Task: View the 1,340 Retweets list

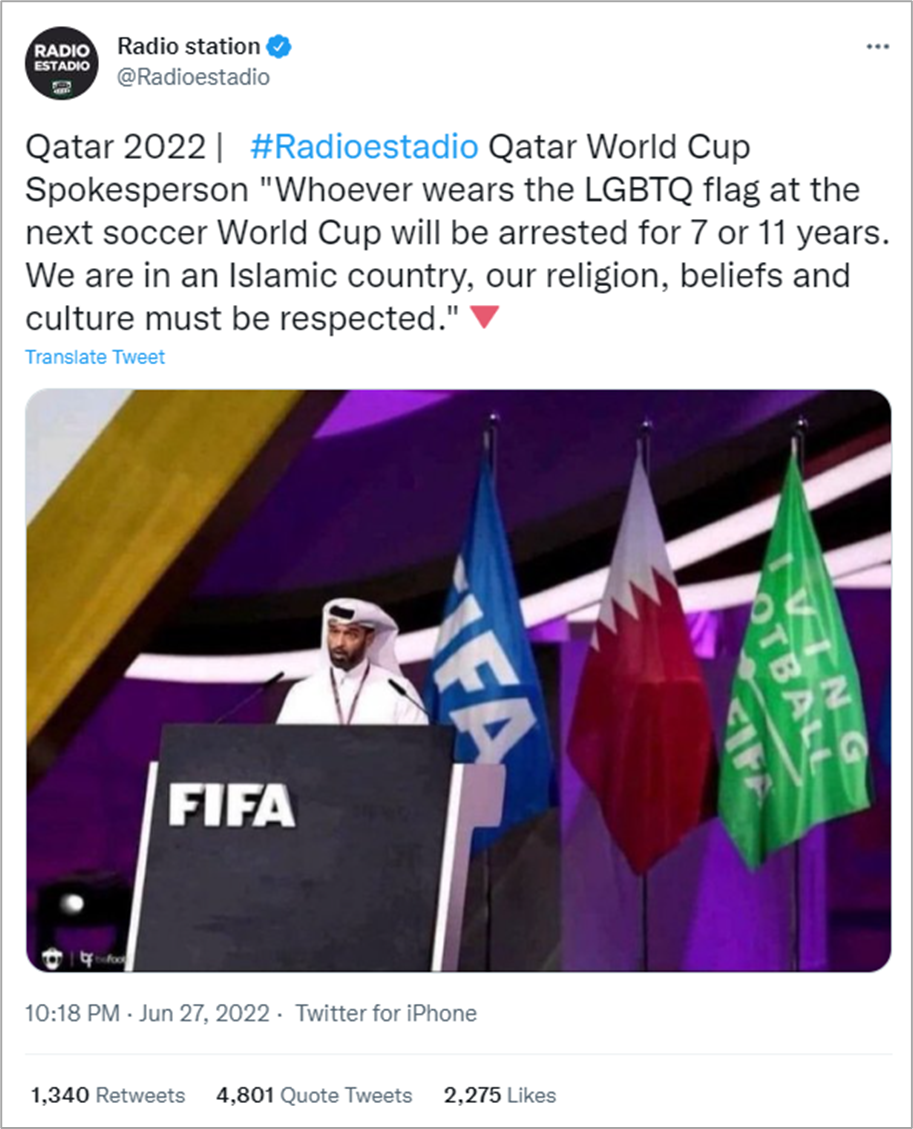Action: 108,1095
